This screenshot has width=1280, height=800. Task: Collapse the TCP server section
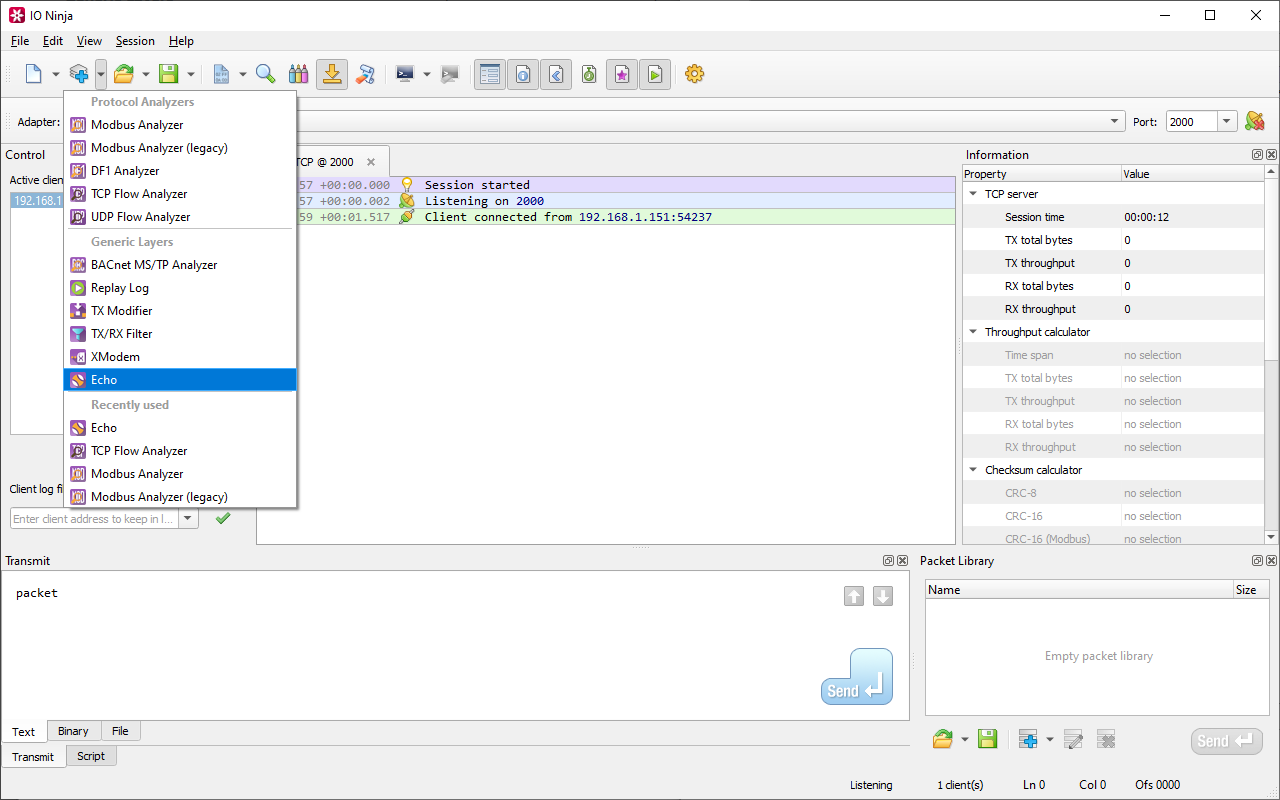pyautogui.click(x=973, y=194)
